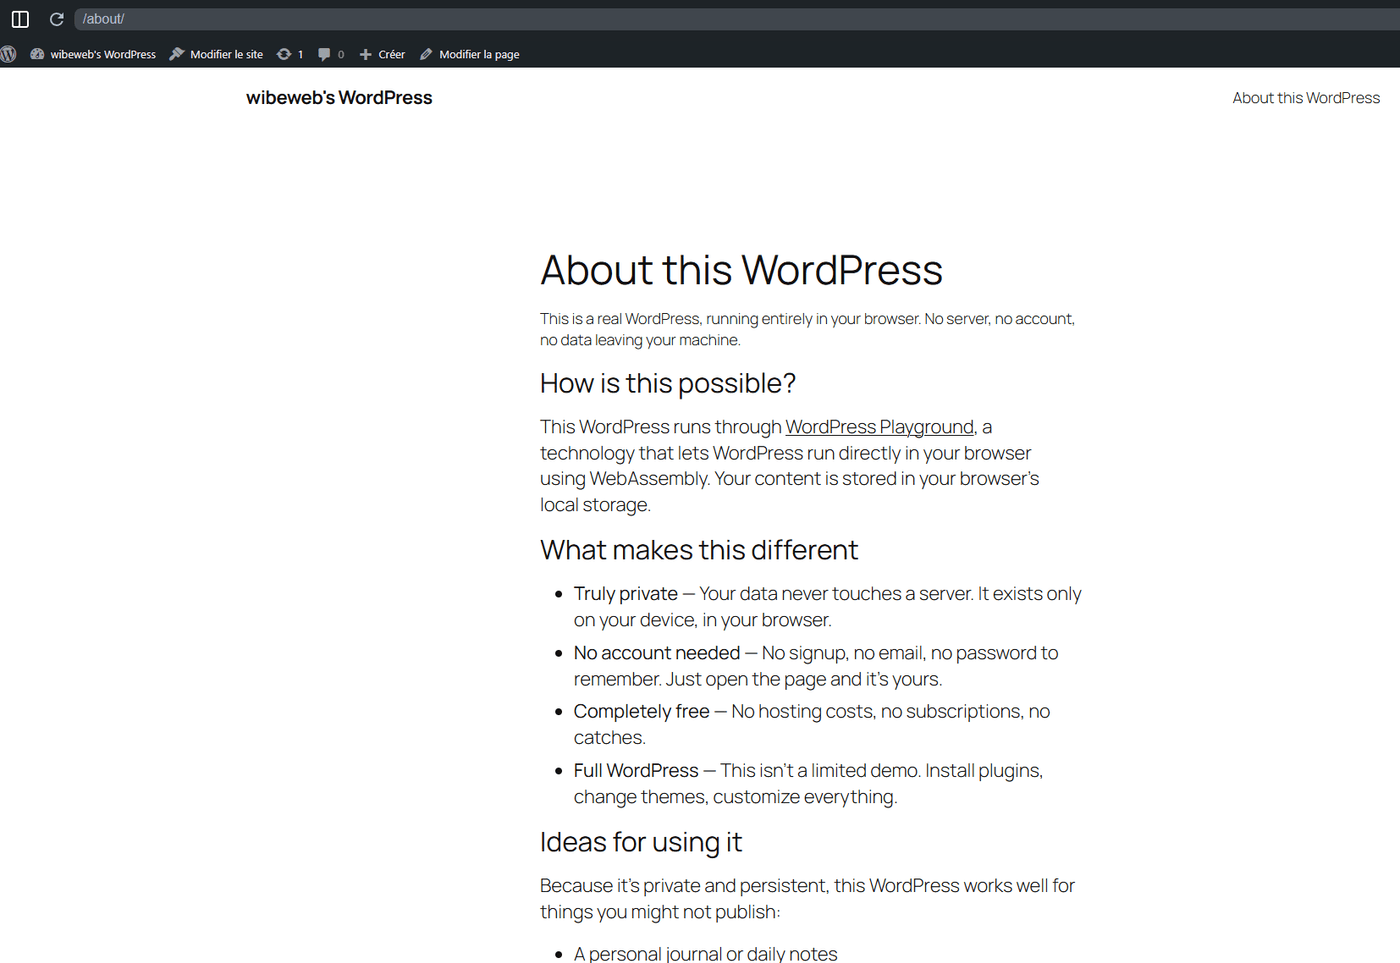Select the brush icon next to Modifier le site
The image size is (1400, 963).
[x=176, y=54]
